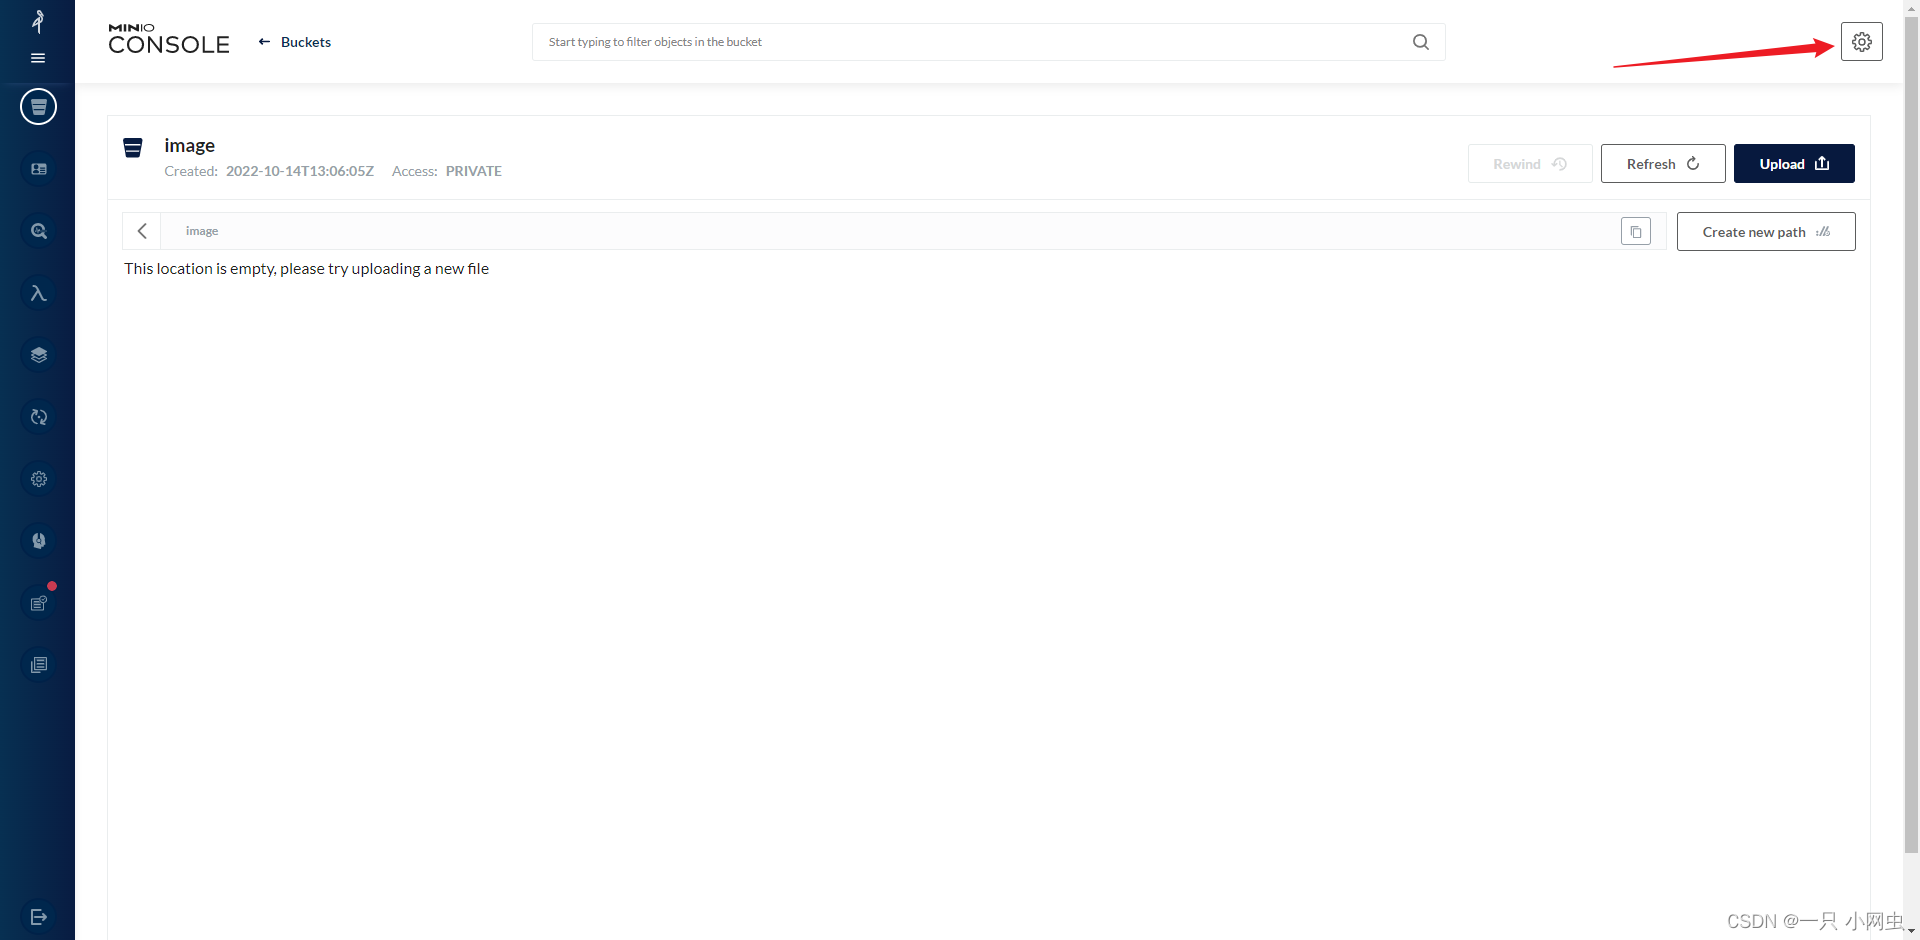
Task: Click the hamburger menu to expand sidebar
Action: click(x=38, y=58)
